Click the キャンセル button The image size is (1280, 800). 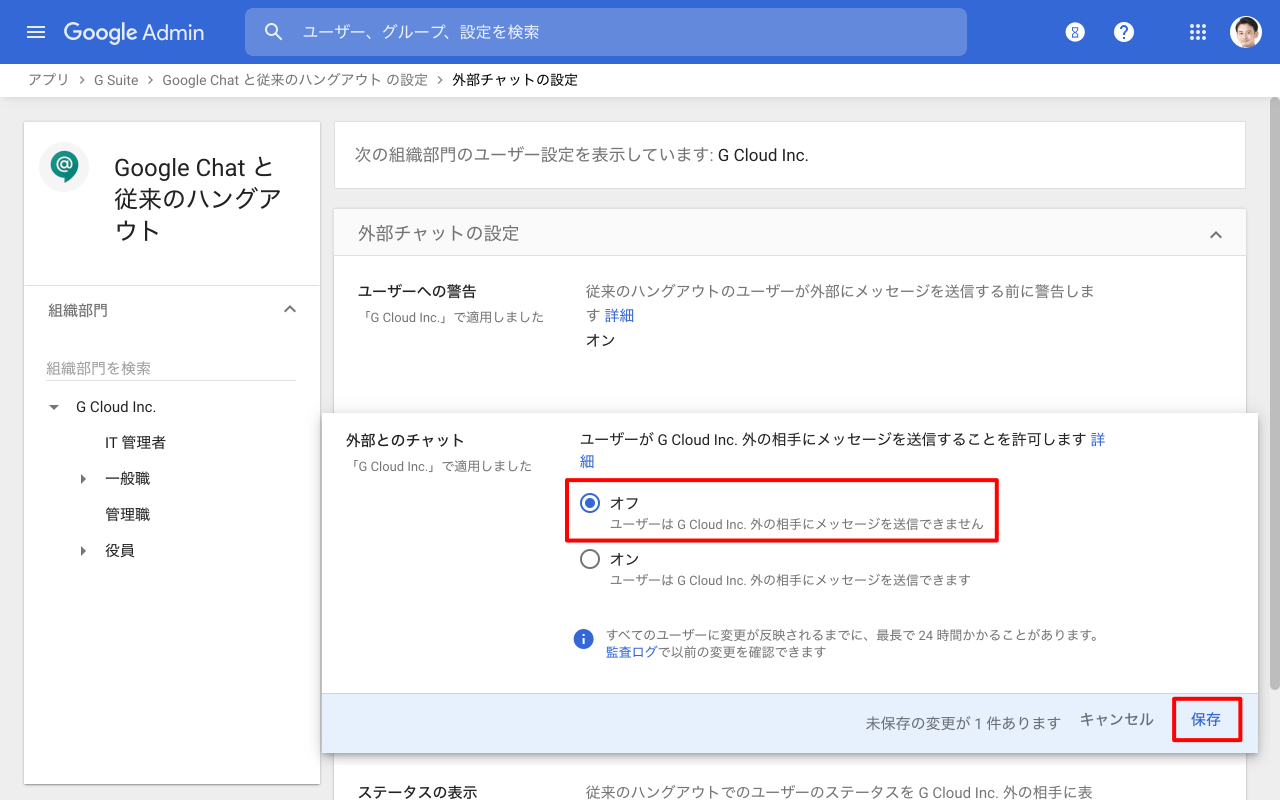tap(1116, 720)
